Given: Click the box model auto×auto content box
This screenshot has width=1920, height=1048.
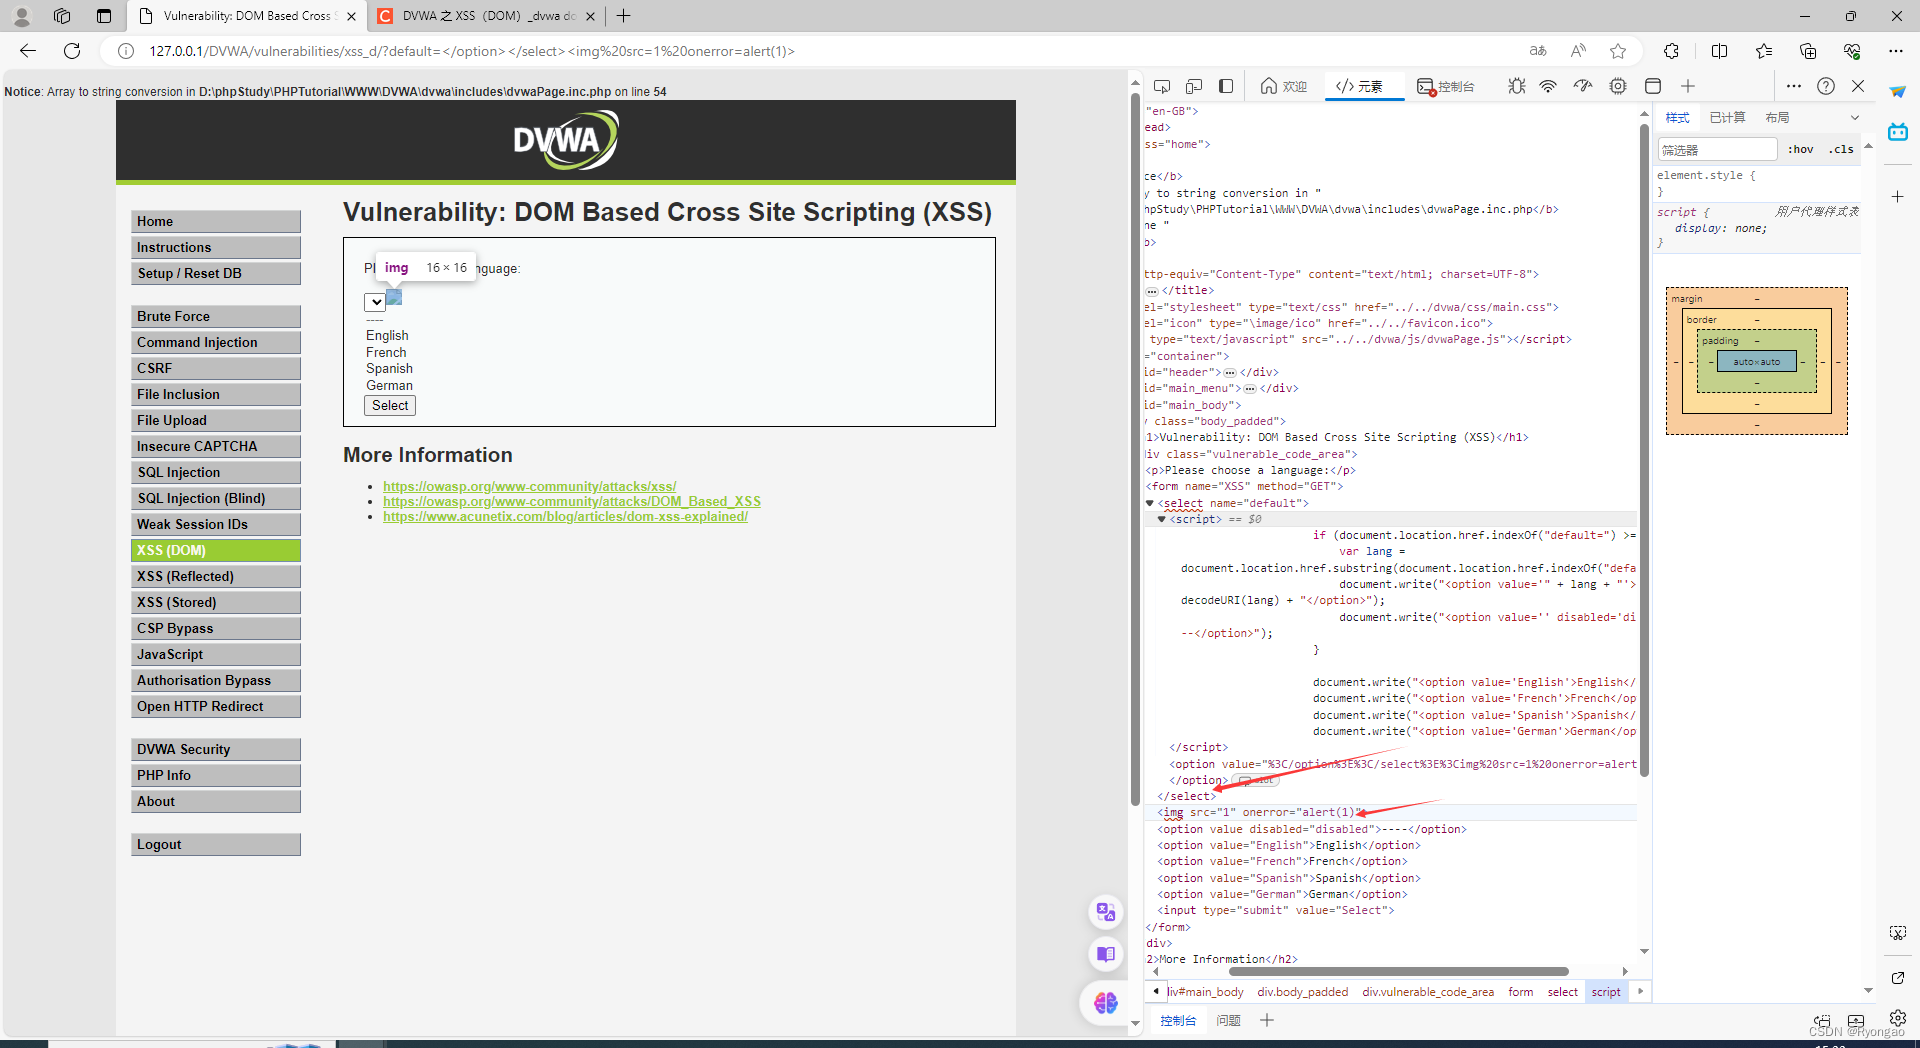Looking at the screenshot, I should click(1756, 362).
